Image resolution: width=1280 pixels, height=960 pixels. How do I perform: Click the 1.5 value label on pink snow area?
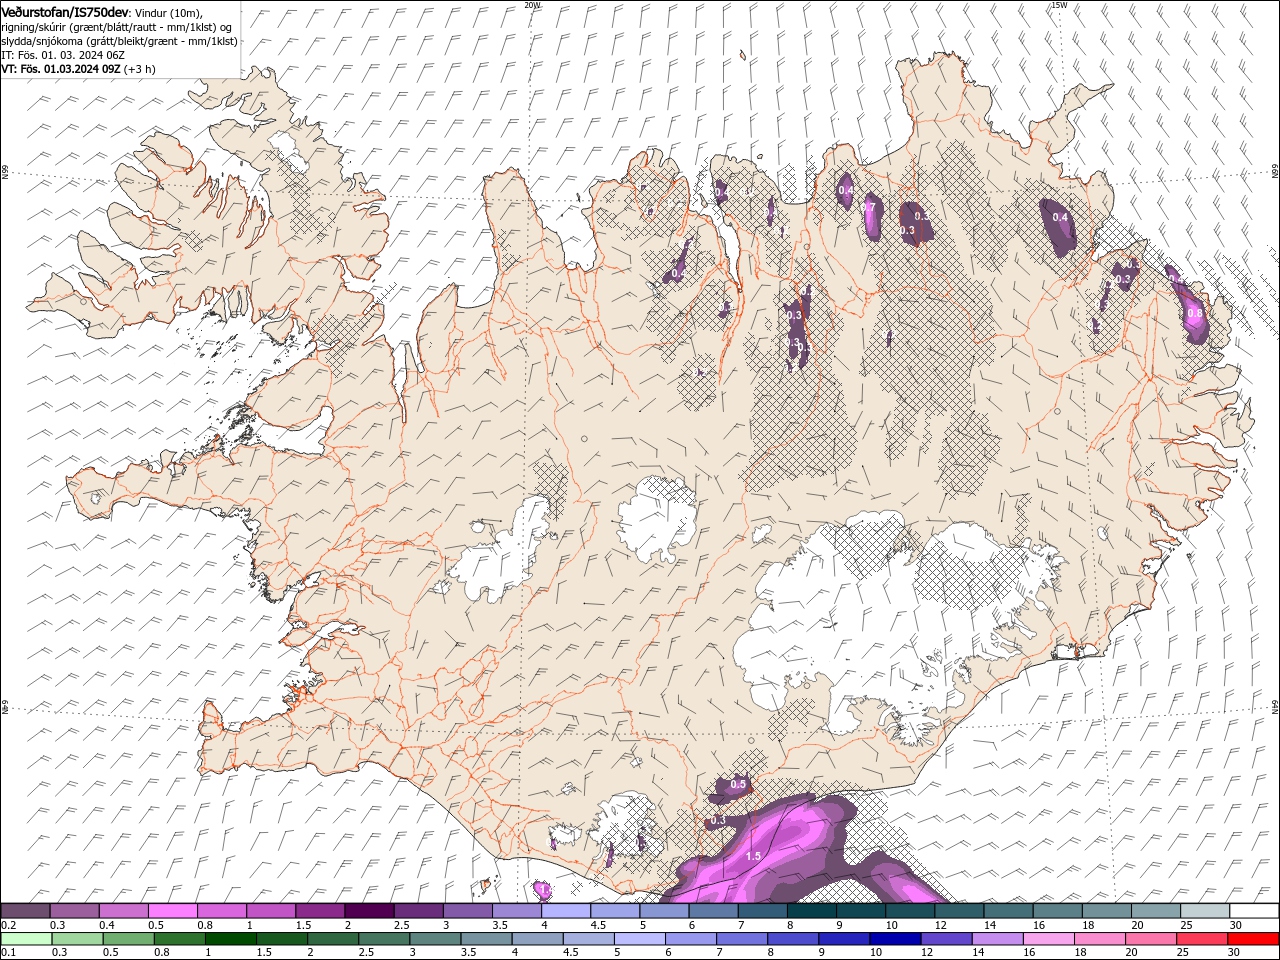tap(753, 856)
